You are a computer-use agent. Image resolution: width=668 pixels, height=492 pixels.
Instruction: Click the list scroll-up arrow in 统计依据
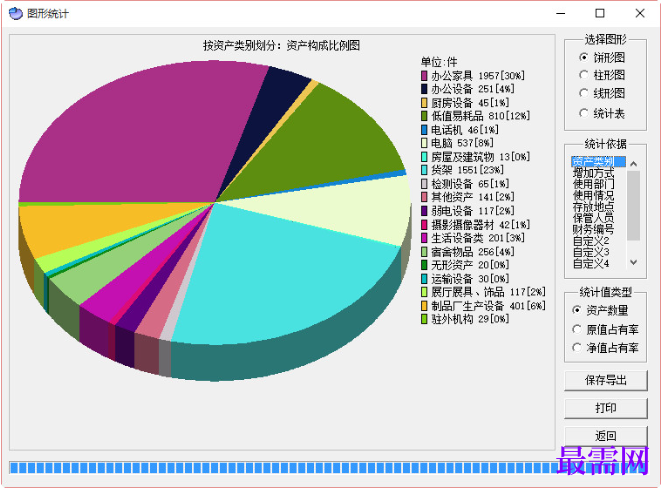tap(633, 164)
